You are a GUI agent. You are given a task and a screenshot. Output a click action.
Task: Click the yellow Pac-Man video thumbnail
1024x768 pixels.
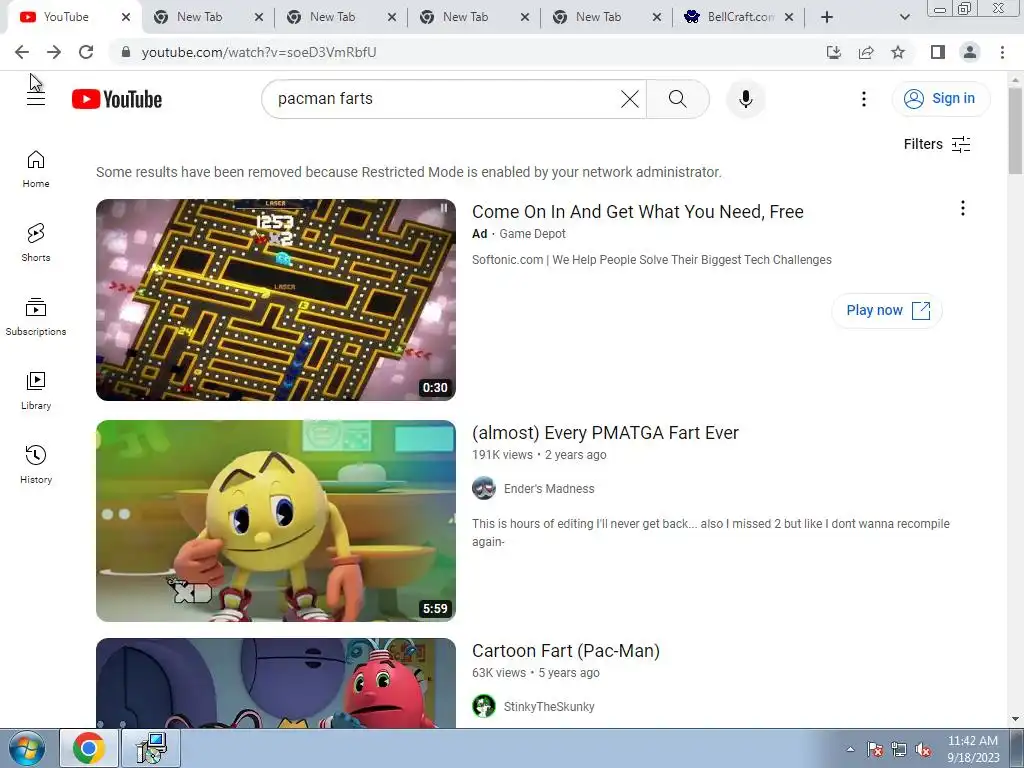click(x=276, y=520)
